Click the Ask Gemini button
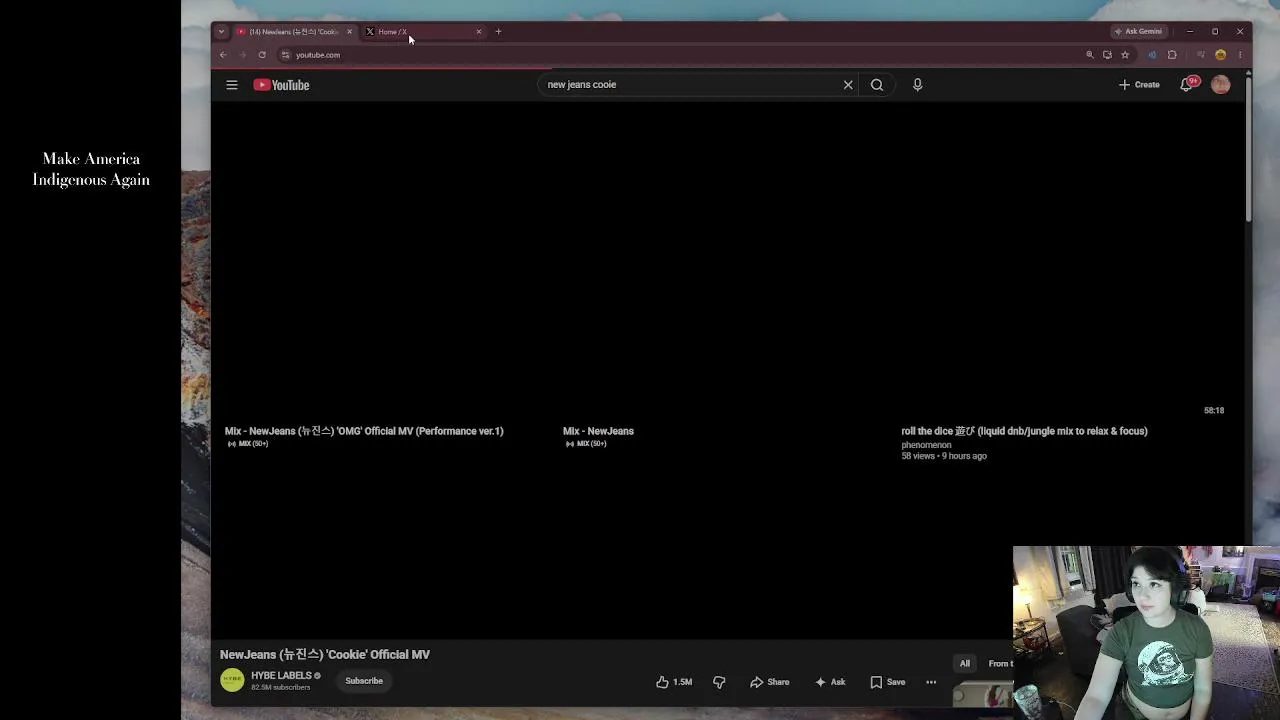Image resolution: width=1280 pixels, height=720 pixels. pos(1139,32)
